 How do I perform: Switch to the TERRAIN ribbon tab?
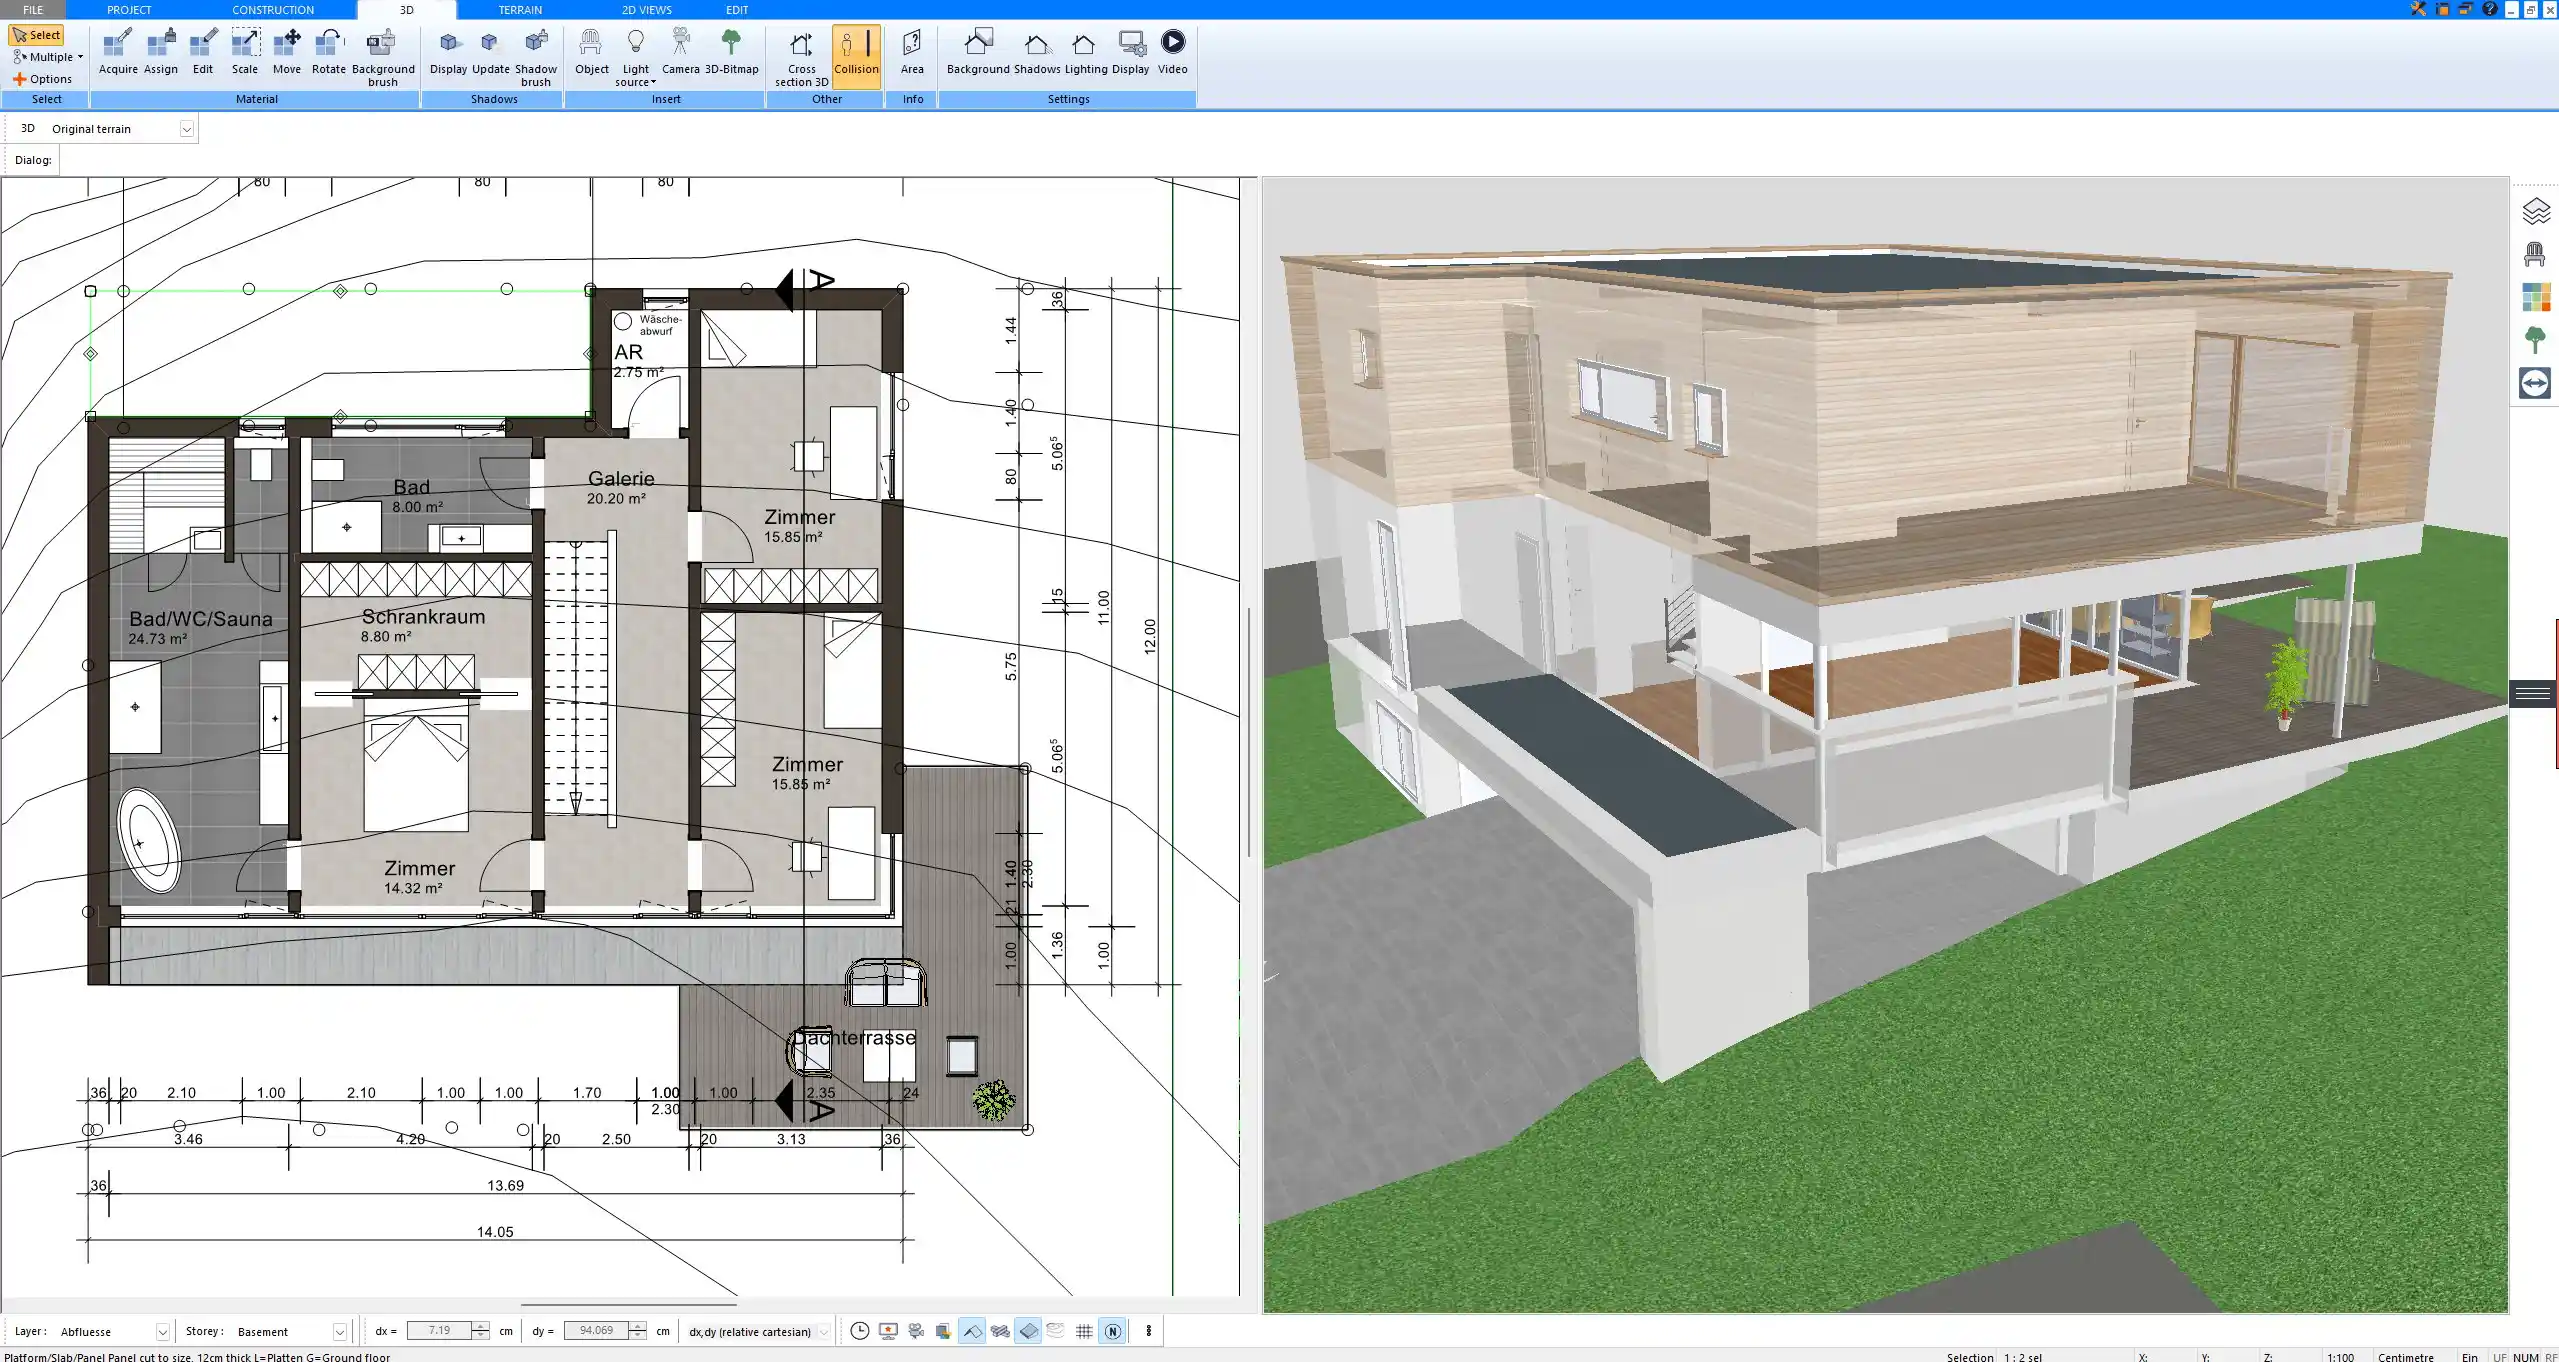520,10
